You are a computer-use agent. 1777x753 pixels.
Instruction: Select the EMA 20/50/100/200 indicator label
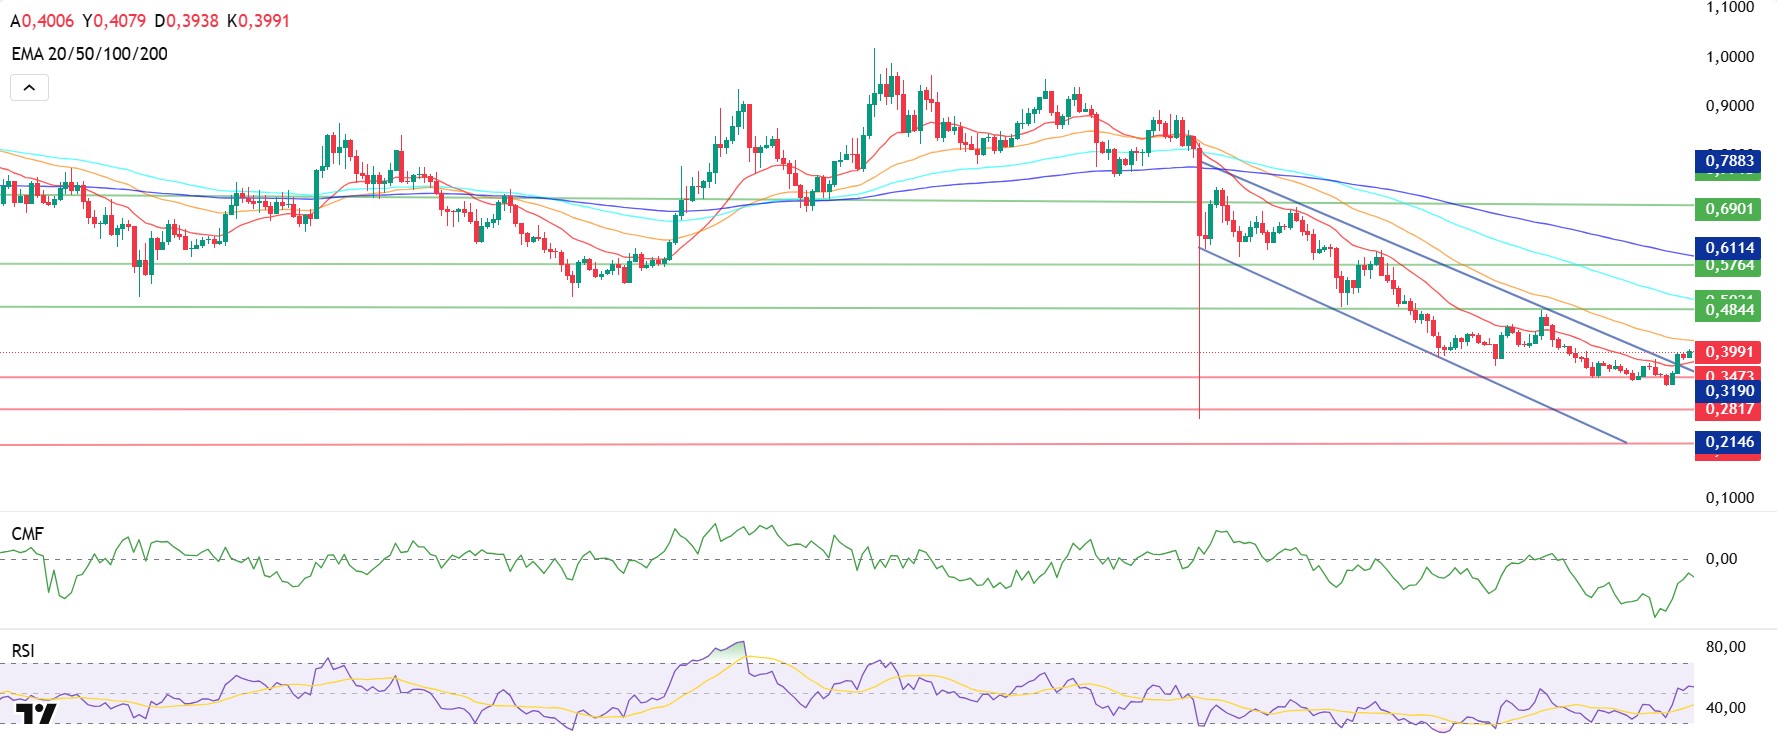pyautogui.click(x=89, y=54)
